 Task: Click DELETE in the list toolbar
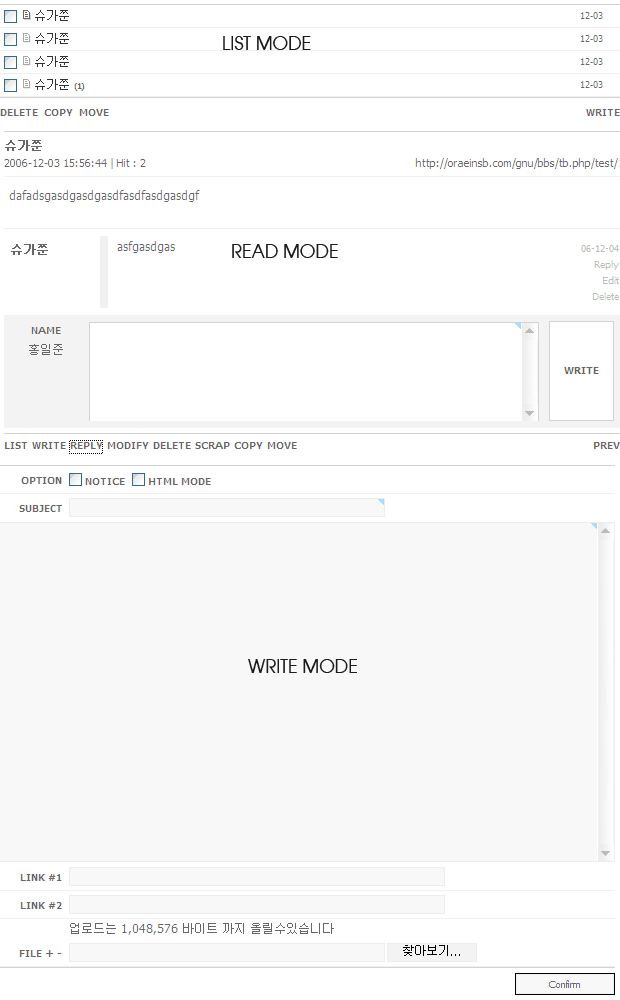pos(19,113)
